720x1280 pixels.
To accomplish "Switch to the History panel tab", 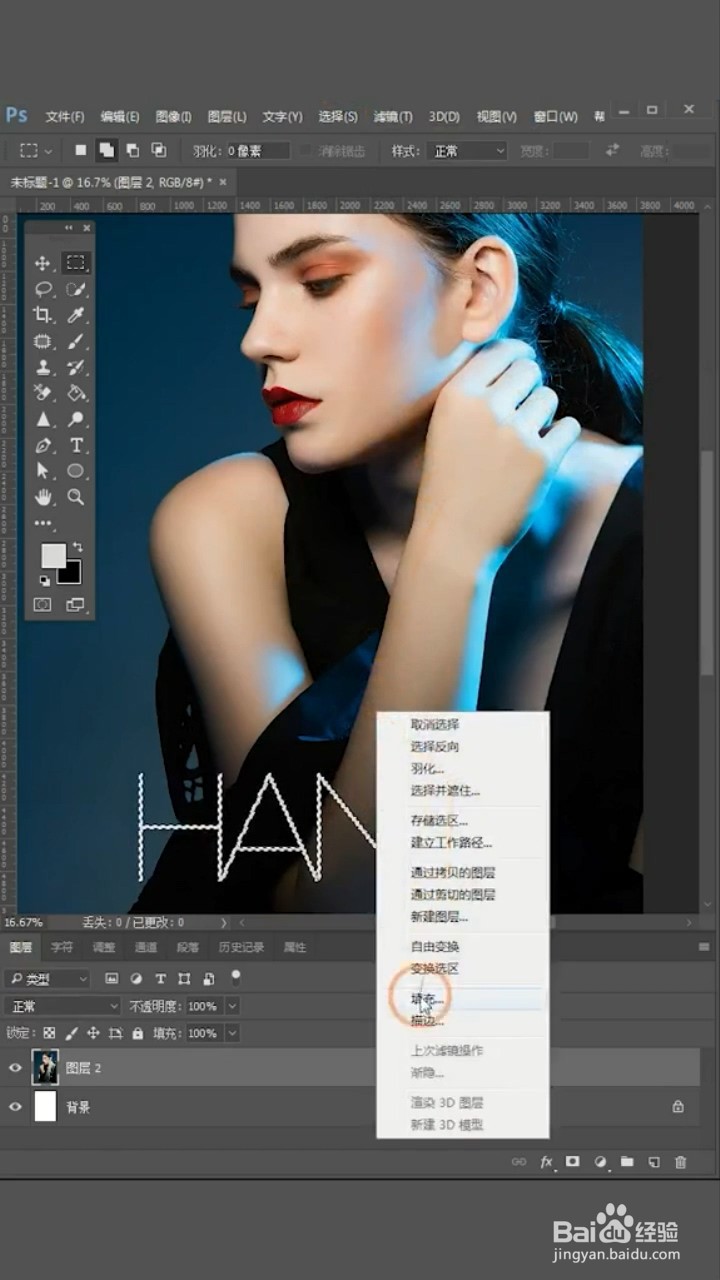I will [240, 947].
